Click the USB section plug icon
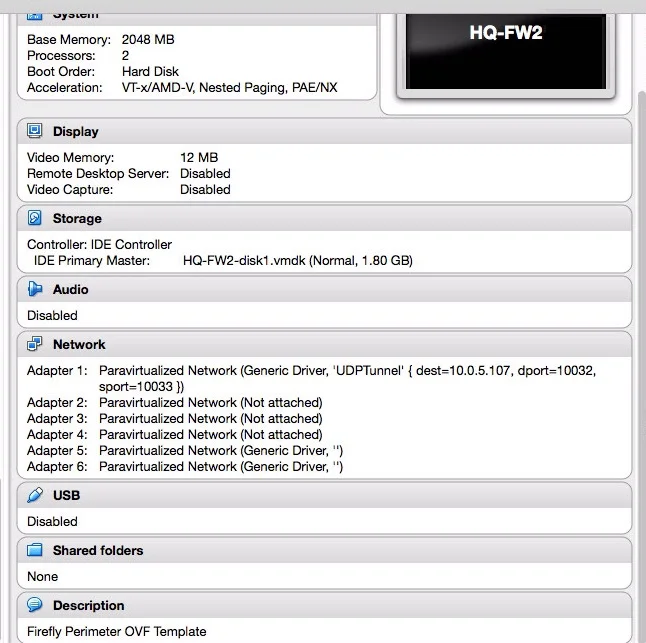This screenshot has height=643, width=646. [x=35, y=495]
